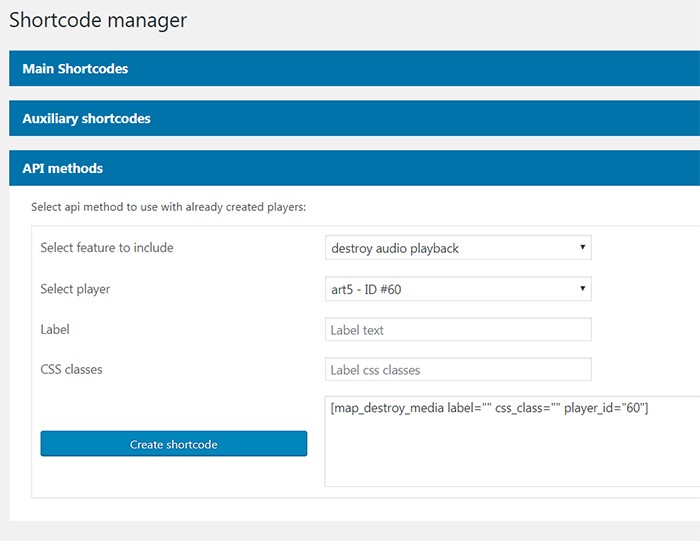The width and height of the screenshot is (700, 541).
Task: Click the 'Label' field caption
Action: point(55,329)
